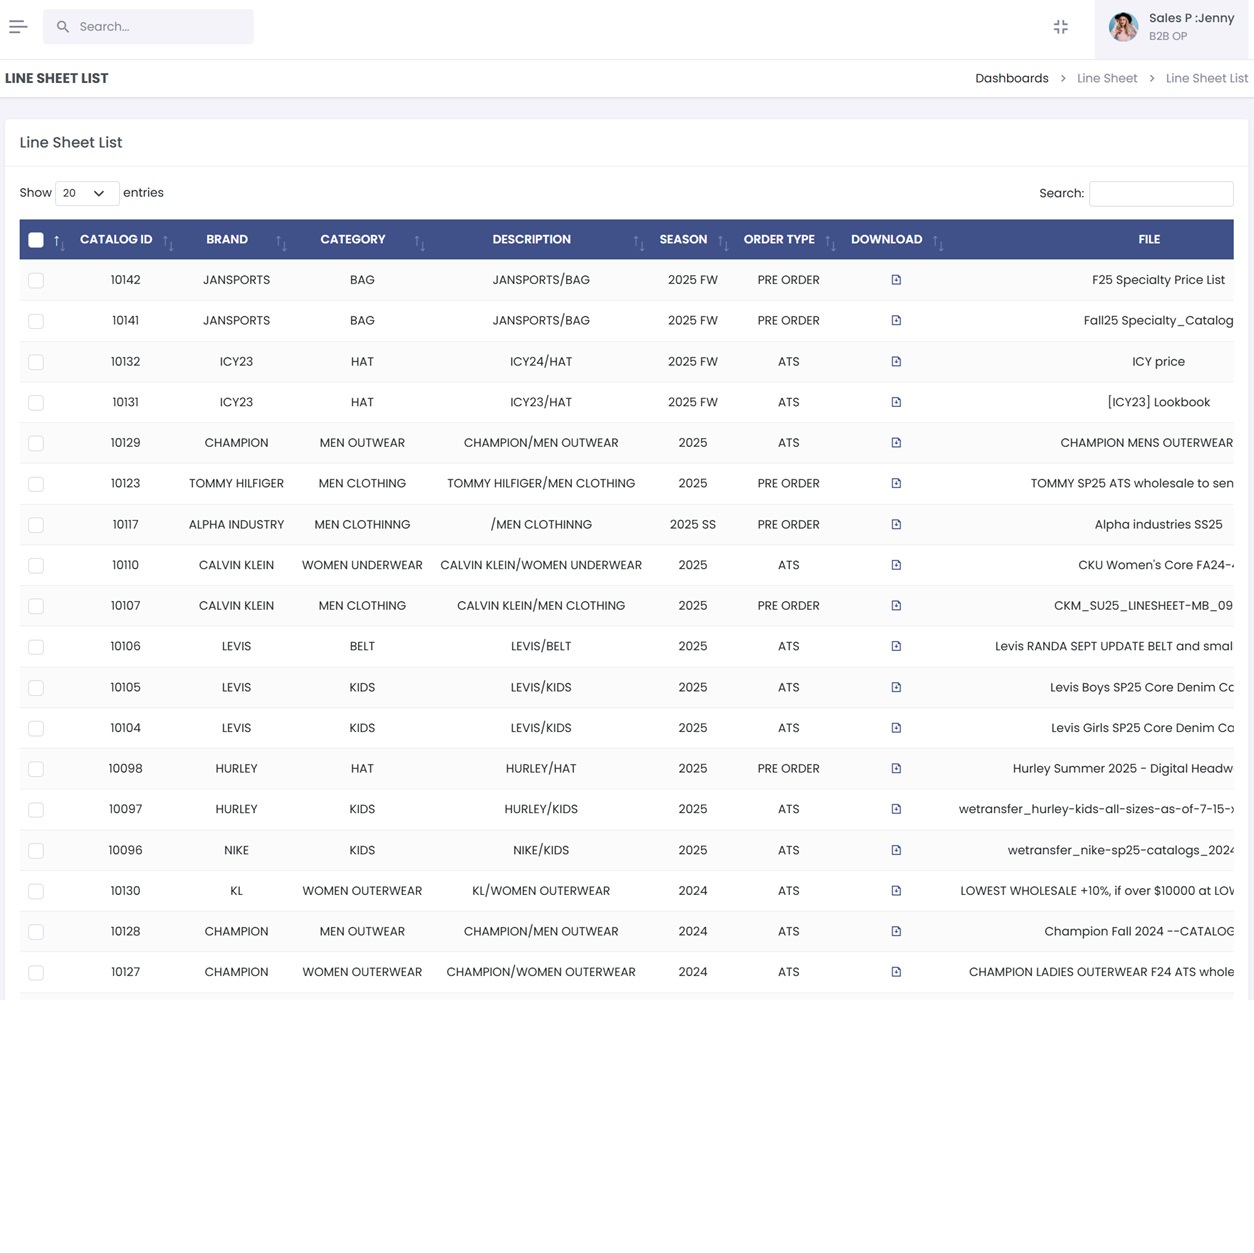Viewport: 1254px width, 1253px height.
Task: Open the hamburger sidebar menu
Action: [x=18, y=27]
